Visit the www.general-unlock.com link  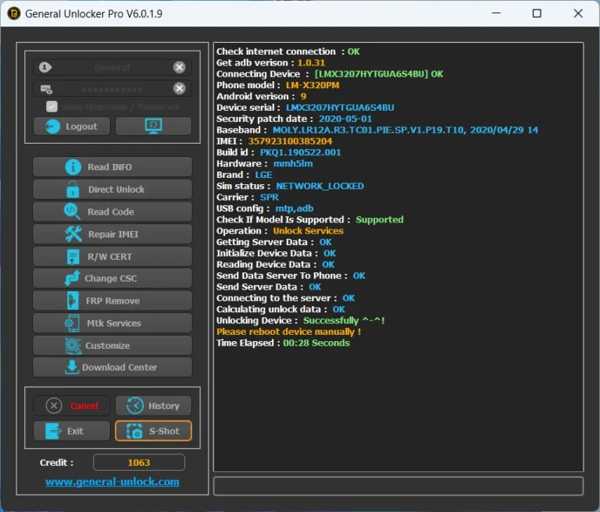pos(112,482)
